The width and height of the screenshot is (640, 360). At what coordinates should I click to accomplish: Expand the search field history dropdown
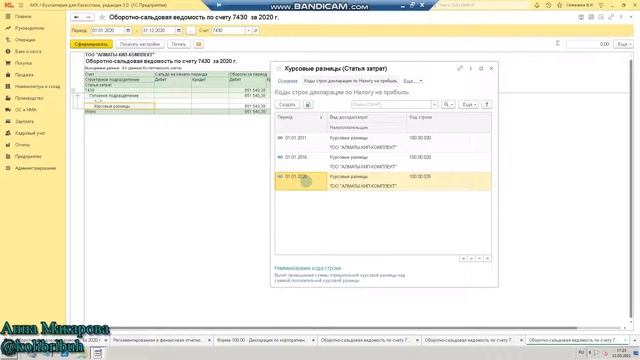click(x=434, y=105)
